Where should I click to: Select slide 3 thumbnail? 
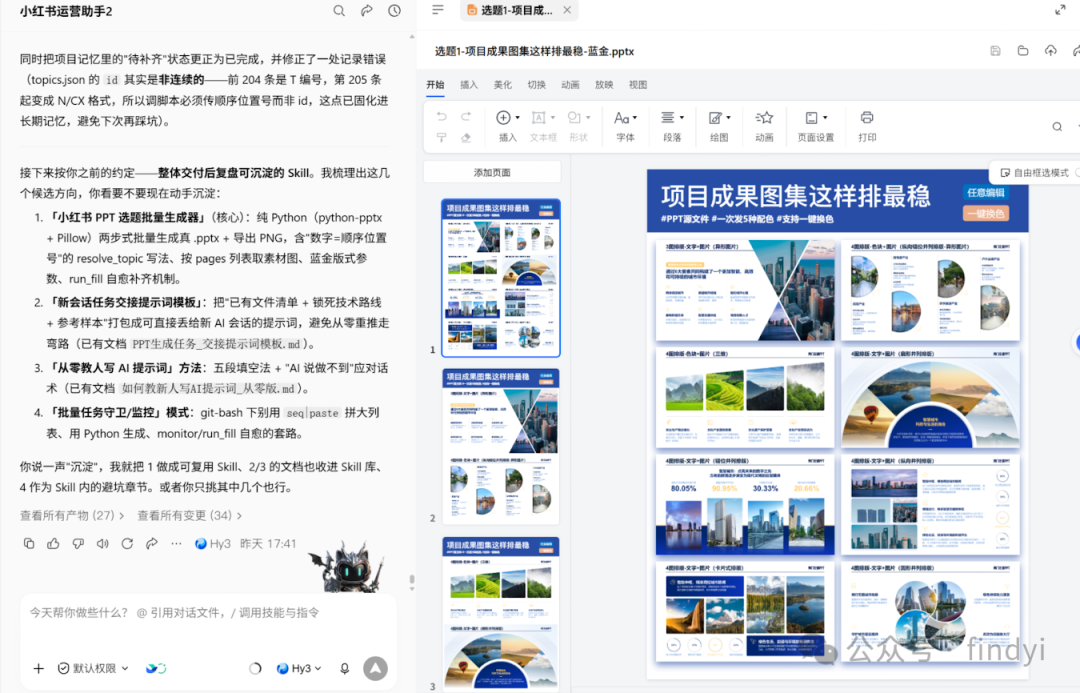(501, 614)
